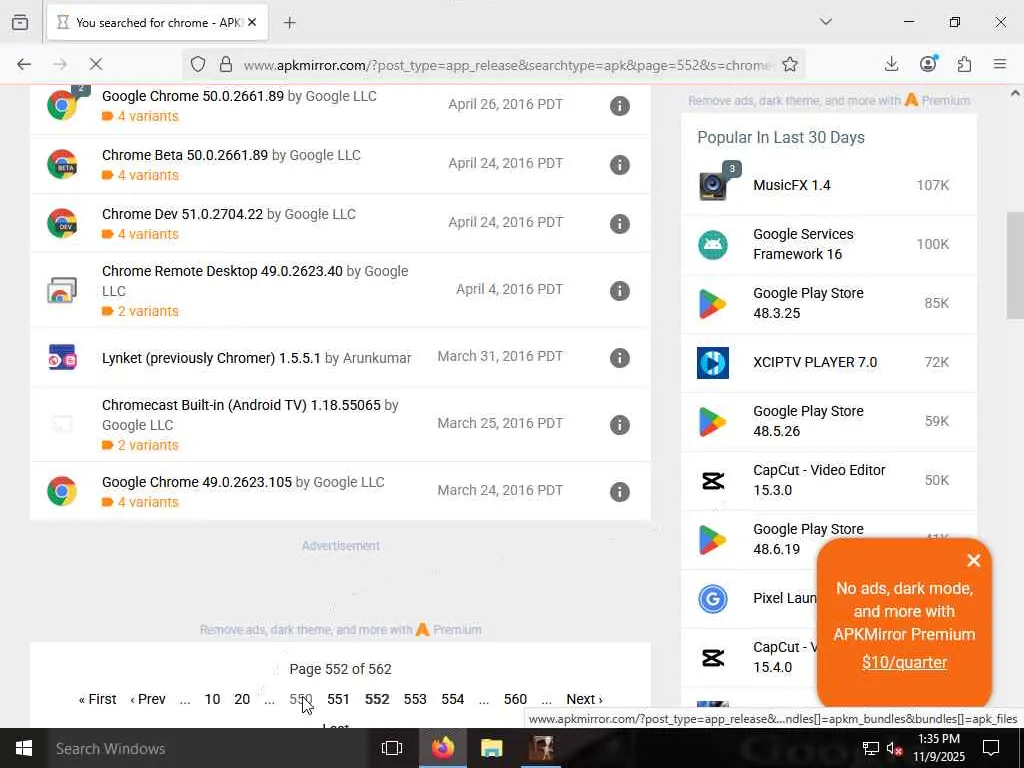
Task: Open info for Google Chrome 49.0.2623.105
Action: coord(619,492)
